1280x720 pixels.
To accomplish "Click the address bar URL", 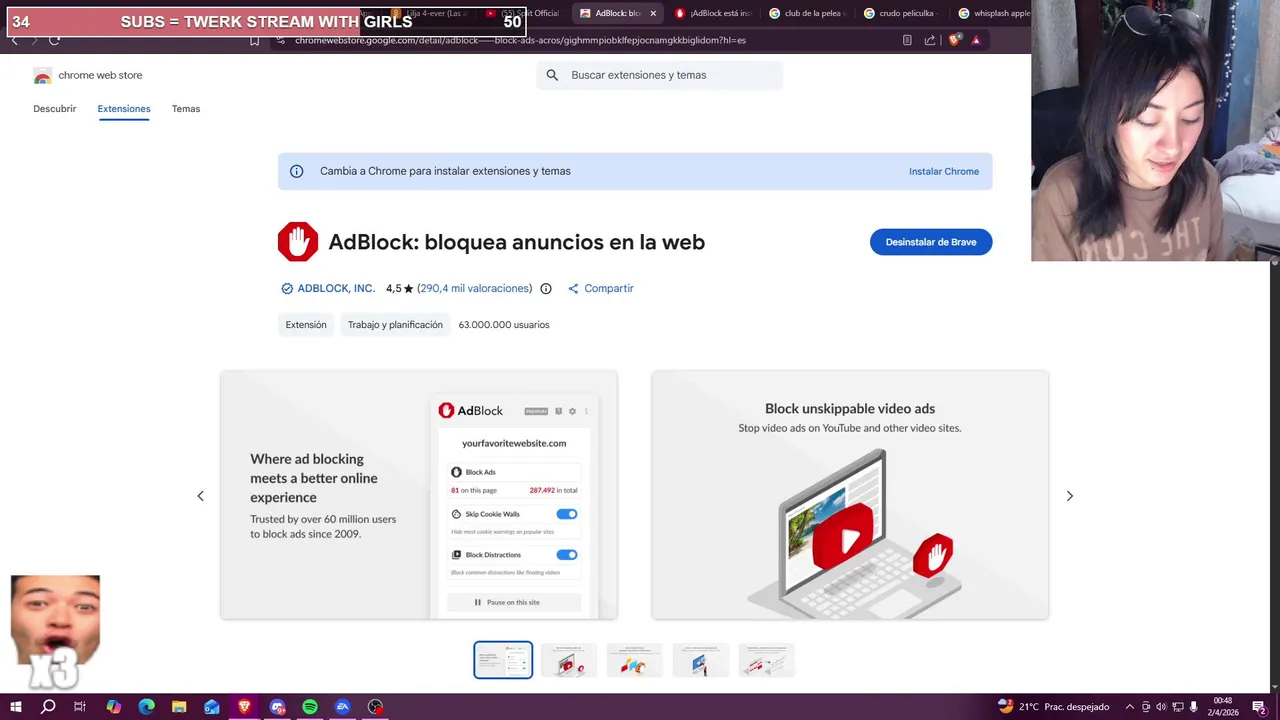I will (x=520, y=40).
